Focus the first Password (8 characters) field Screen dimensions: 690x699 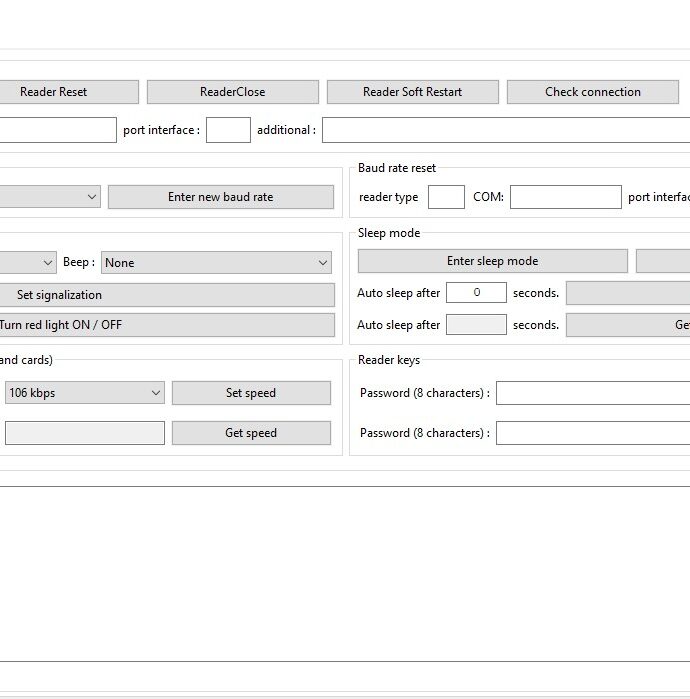[593, 393]
